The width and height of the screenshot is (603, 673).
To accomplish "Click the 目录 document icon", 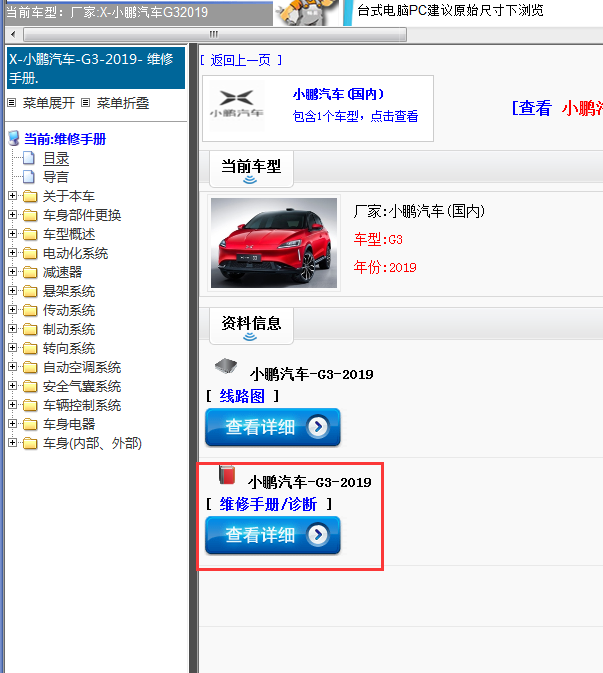I will coord(29,158).
